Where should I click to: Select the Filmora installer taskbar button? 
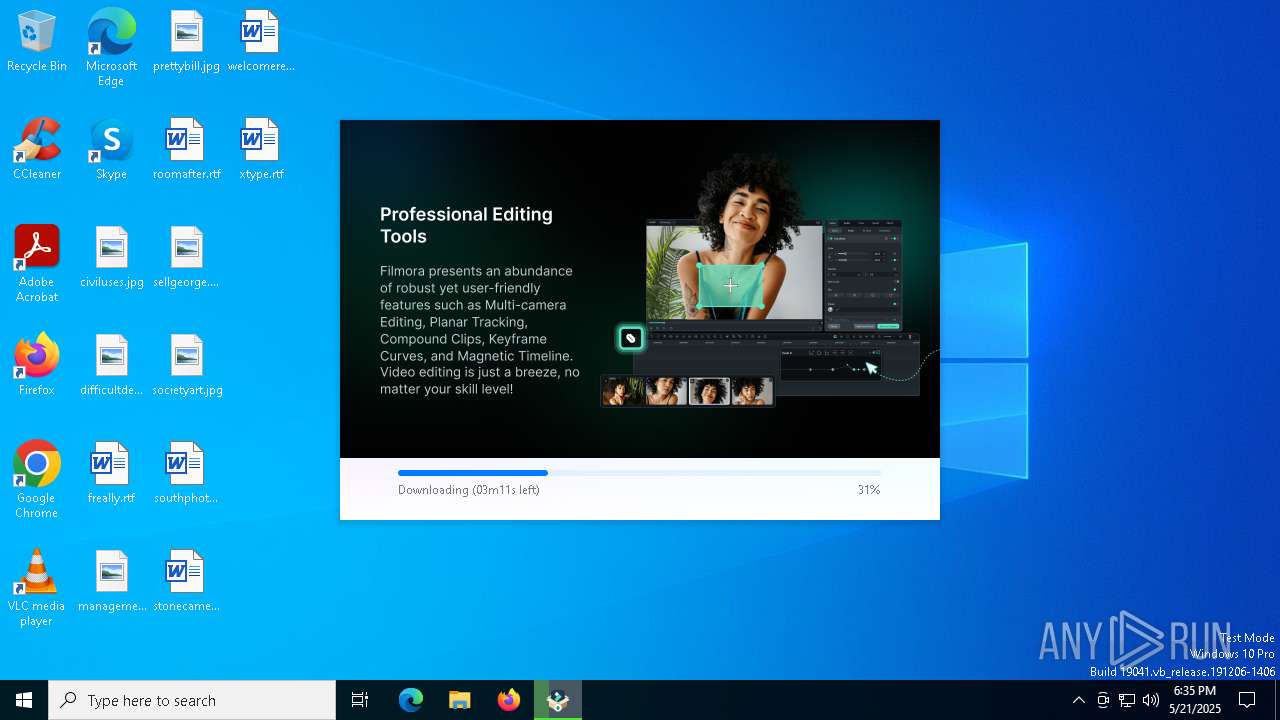coord(558,700)
